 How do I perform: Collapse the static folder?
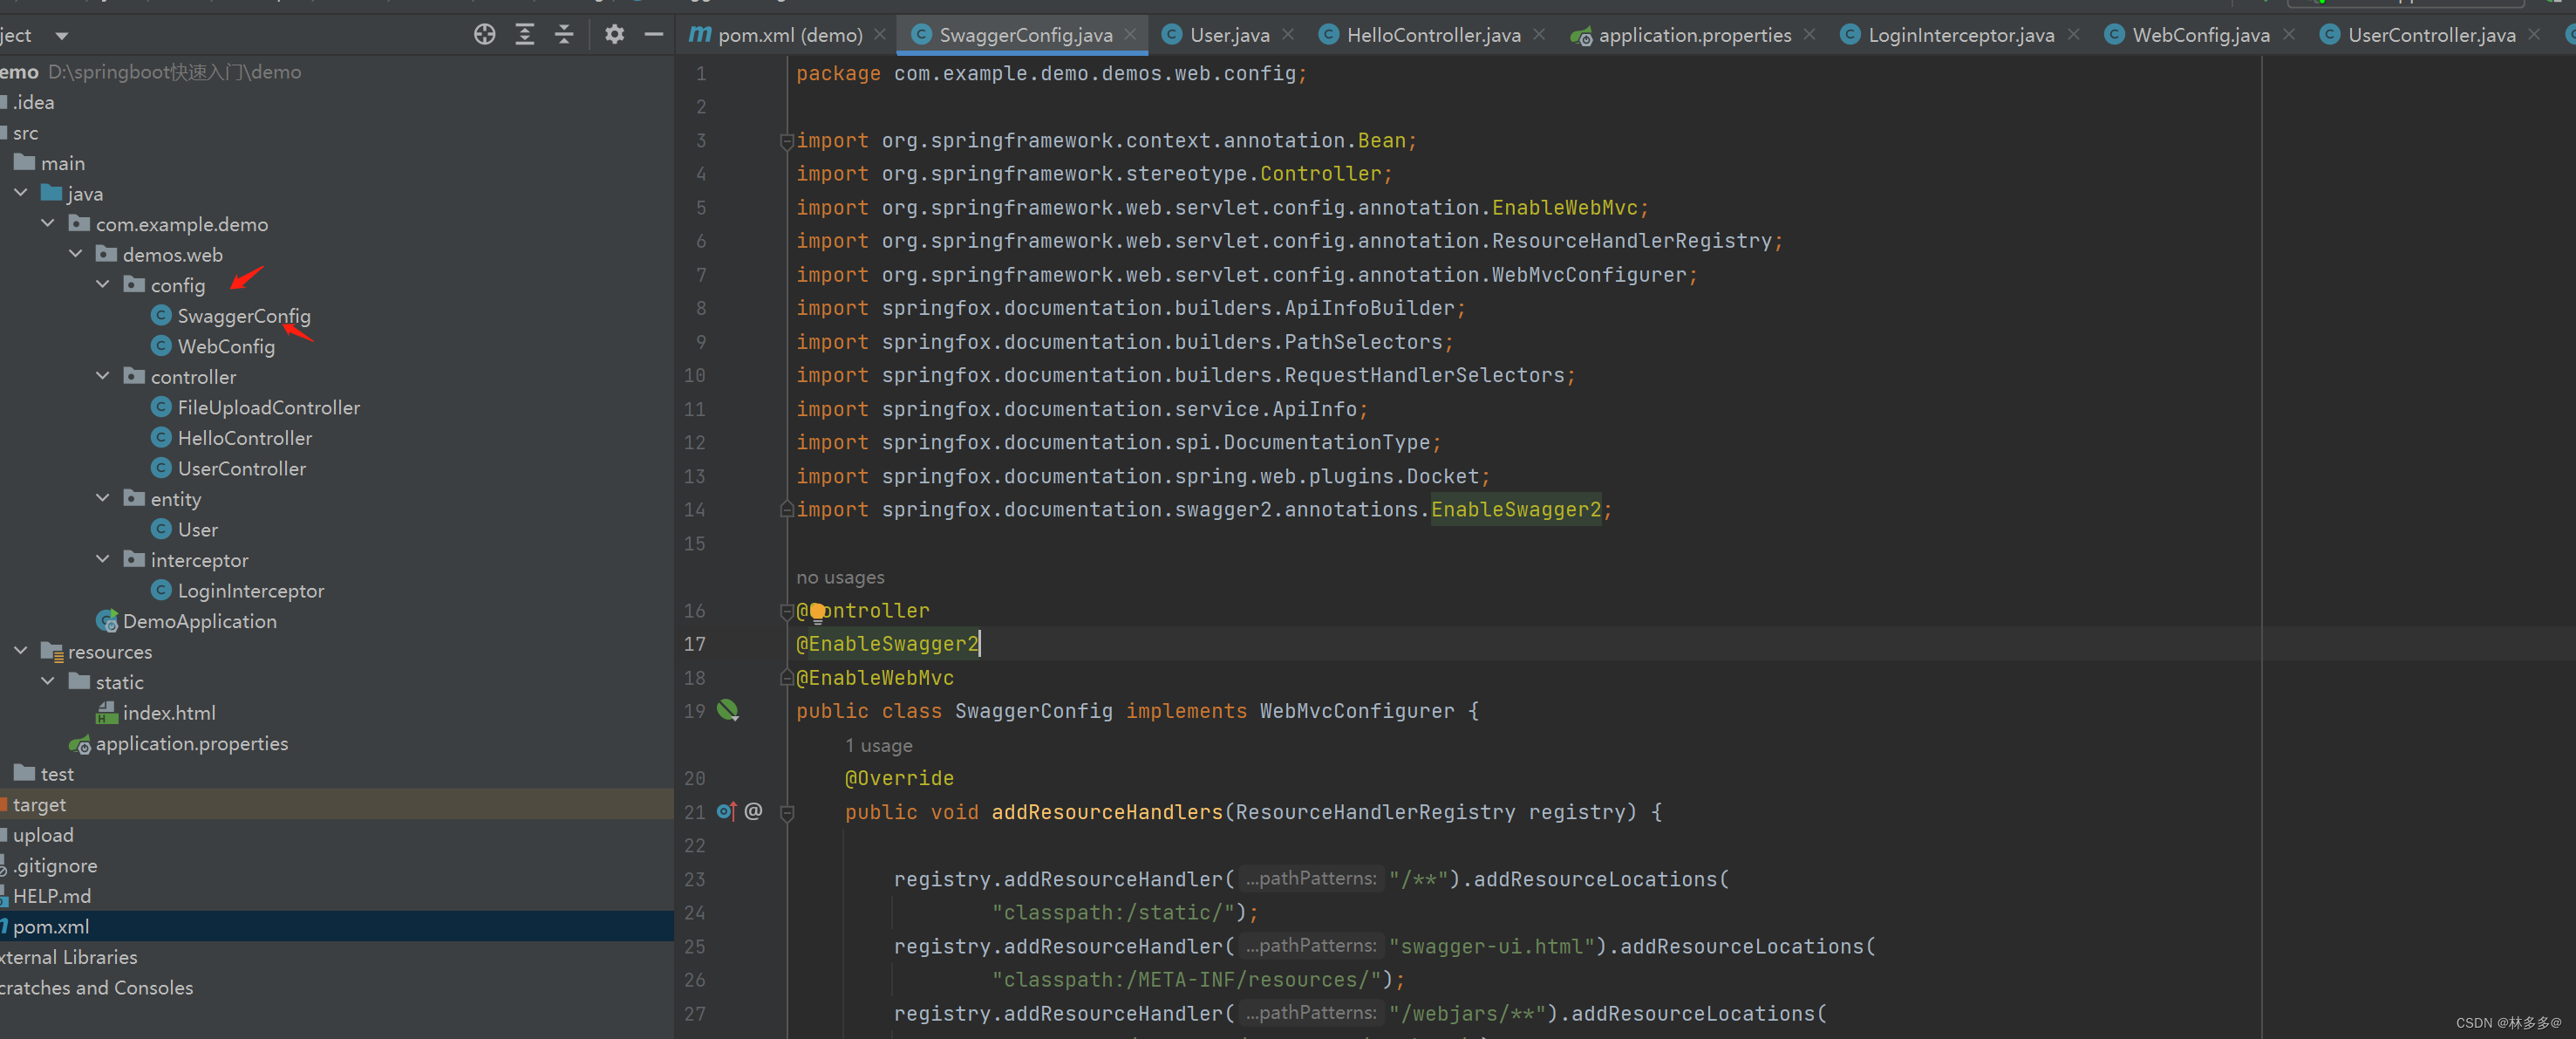pyautogui.click(x=48, y=682)
